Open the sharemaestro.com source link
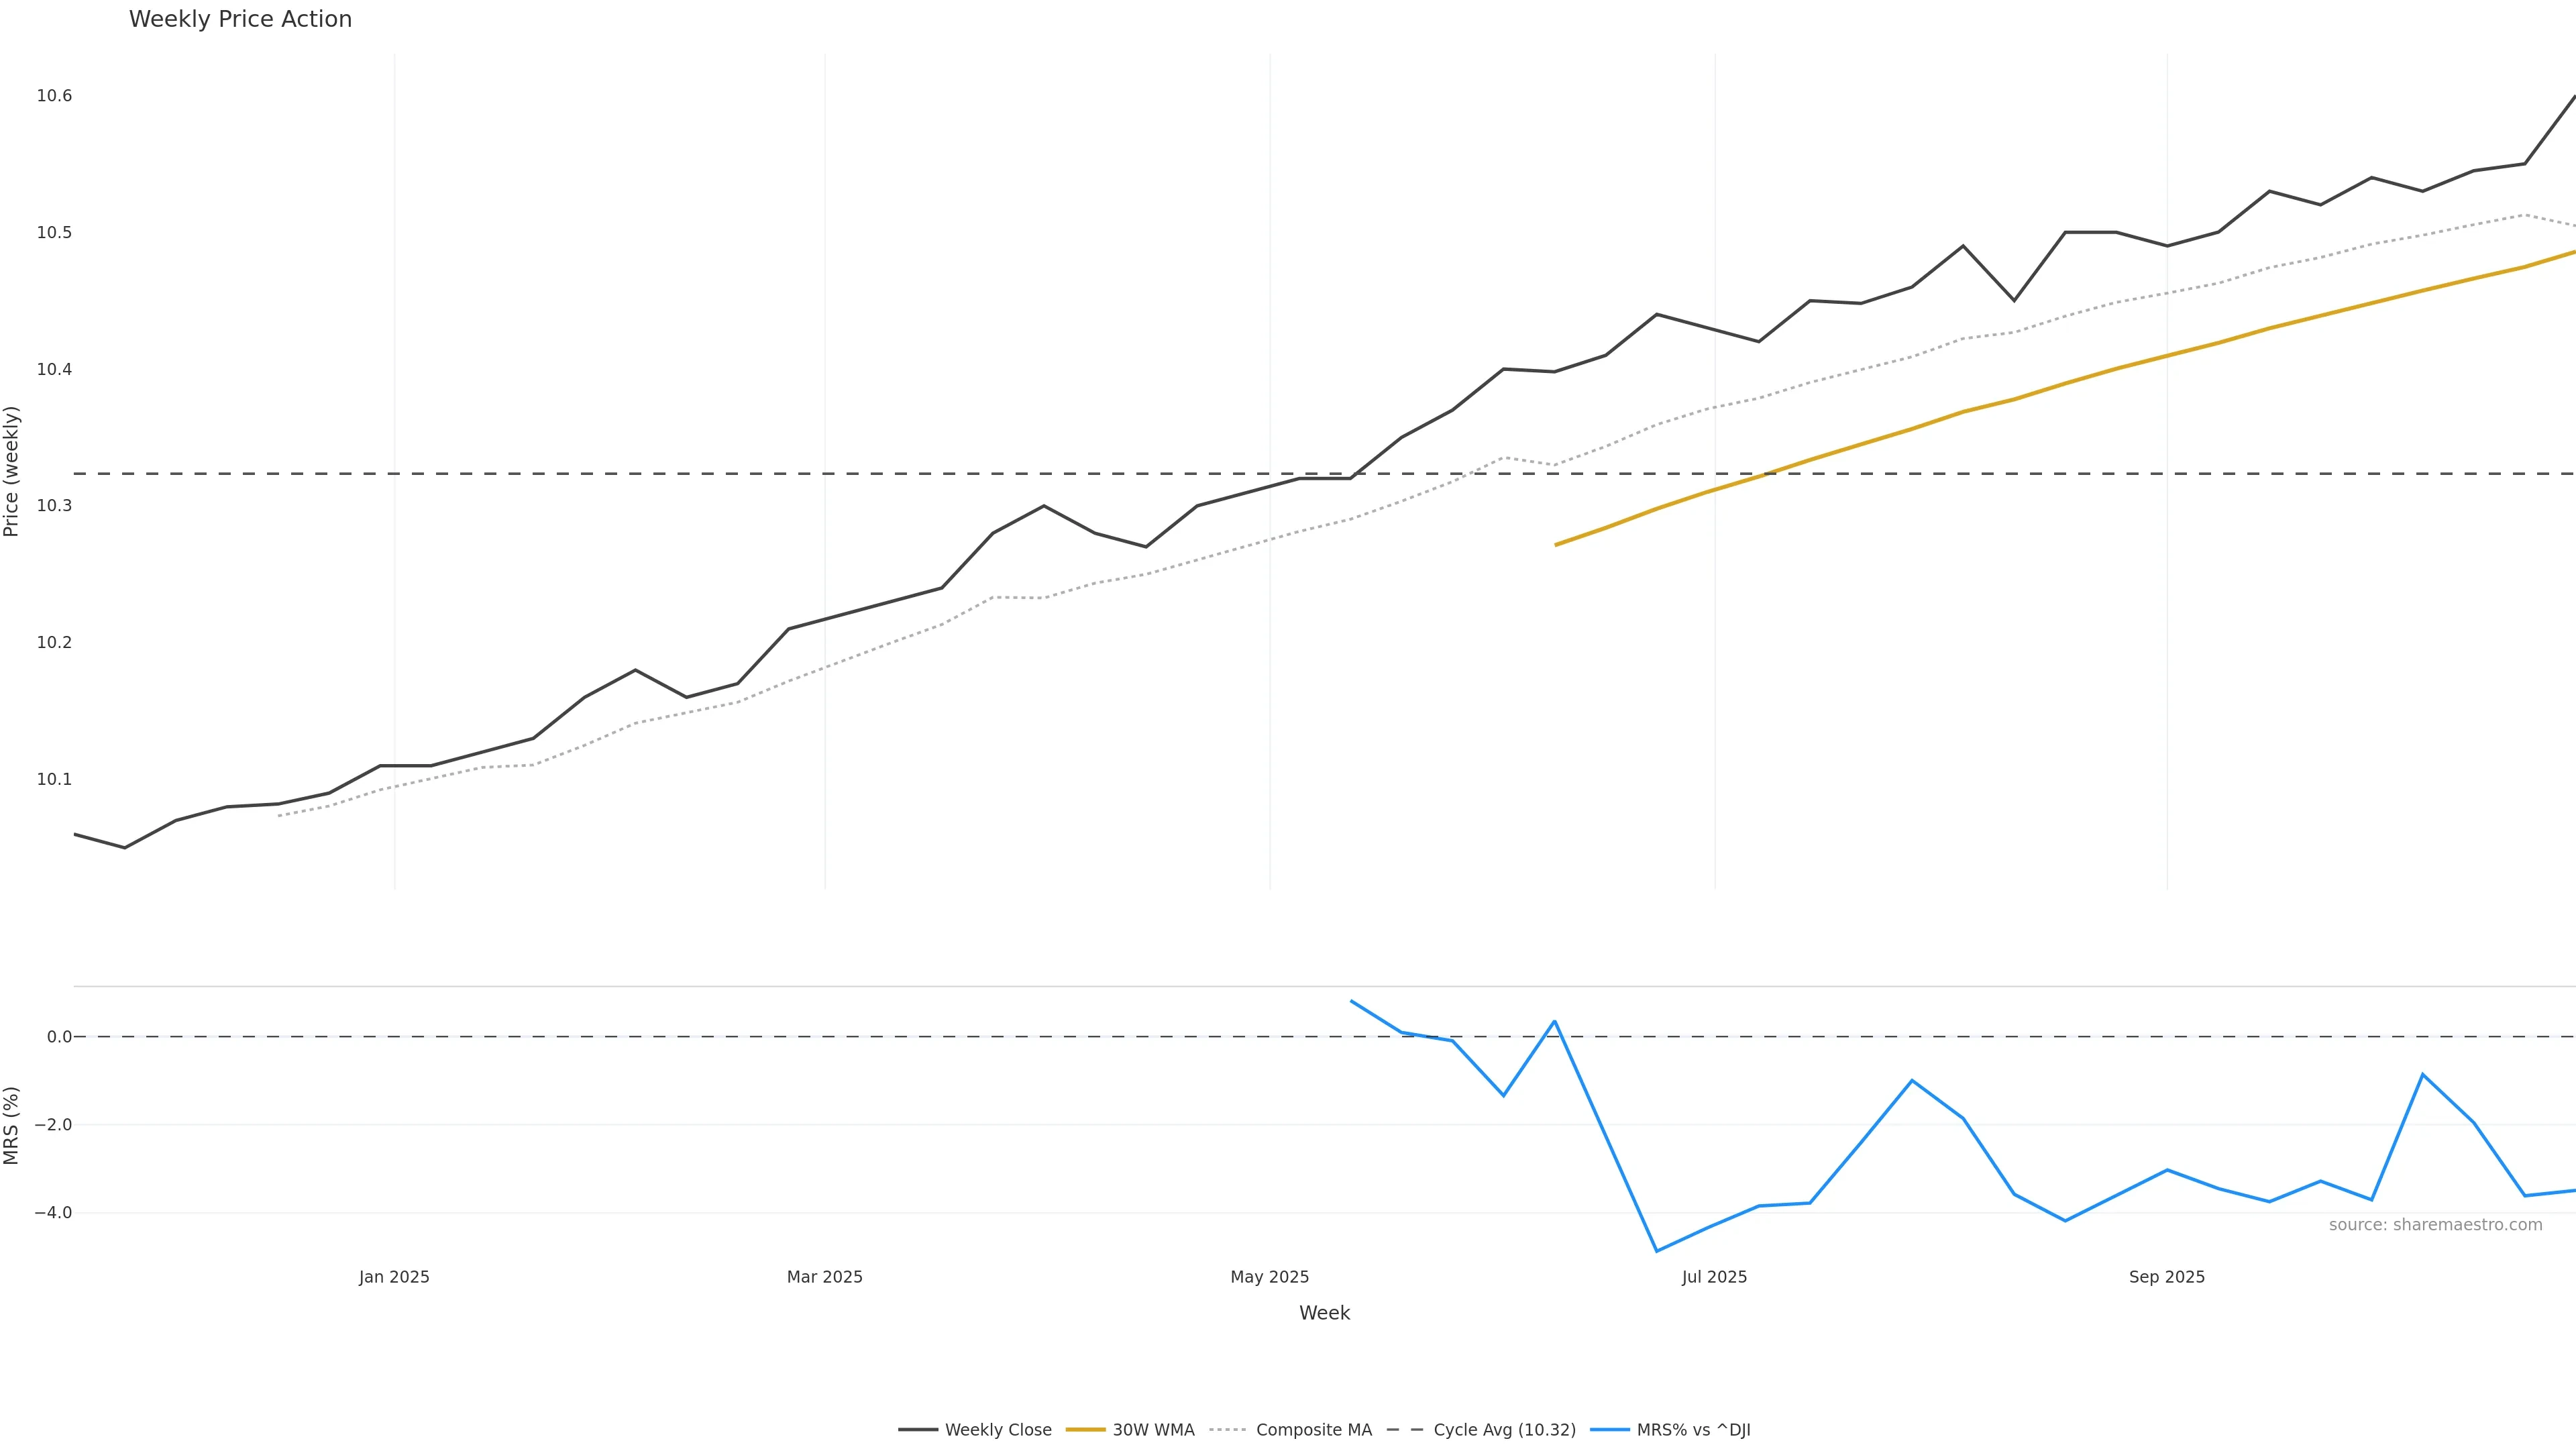 (x=2435, y=1225)
